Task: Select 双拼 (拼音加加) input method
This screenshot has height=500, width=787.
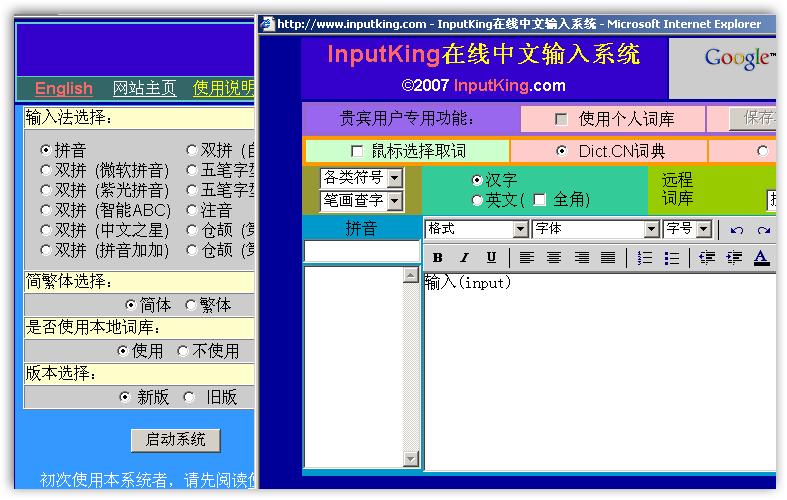Action: pyautogui.click(x=46, y=249)
